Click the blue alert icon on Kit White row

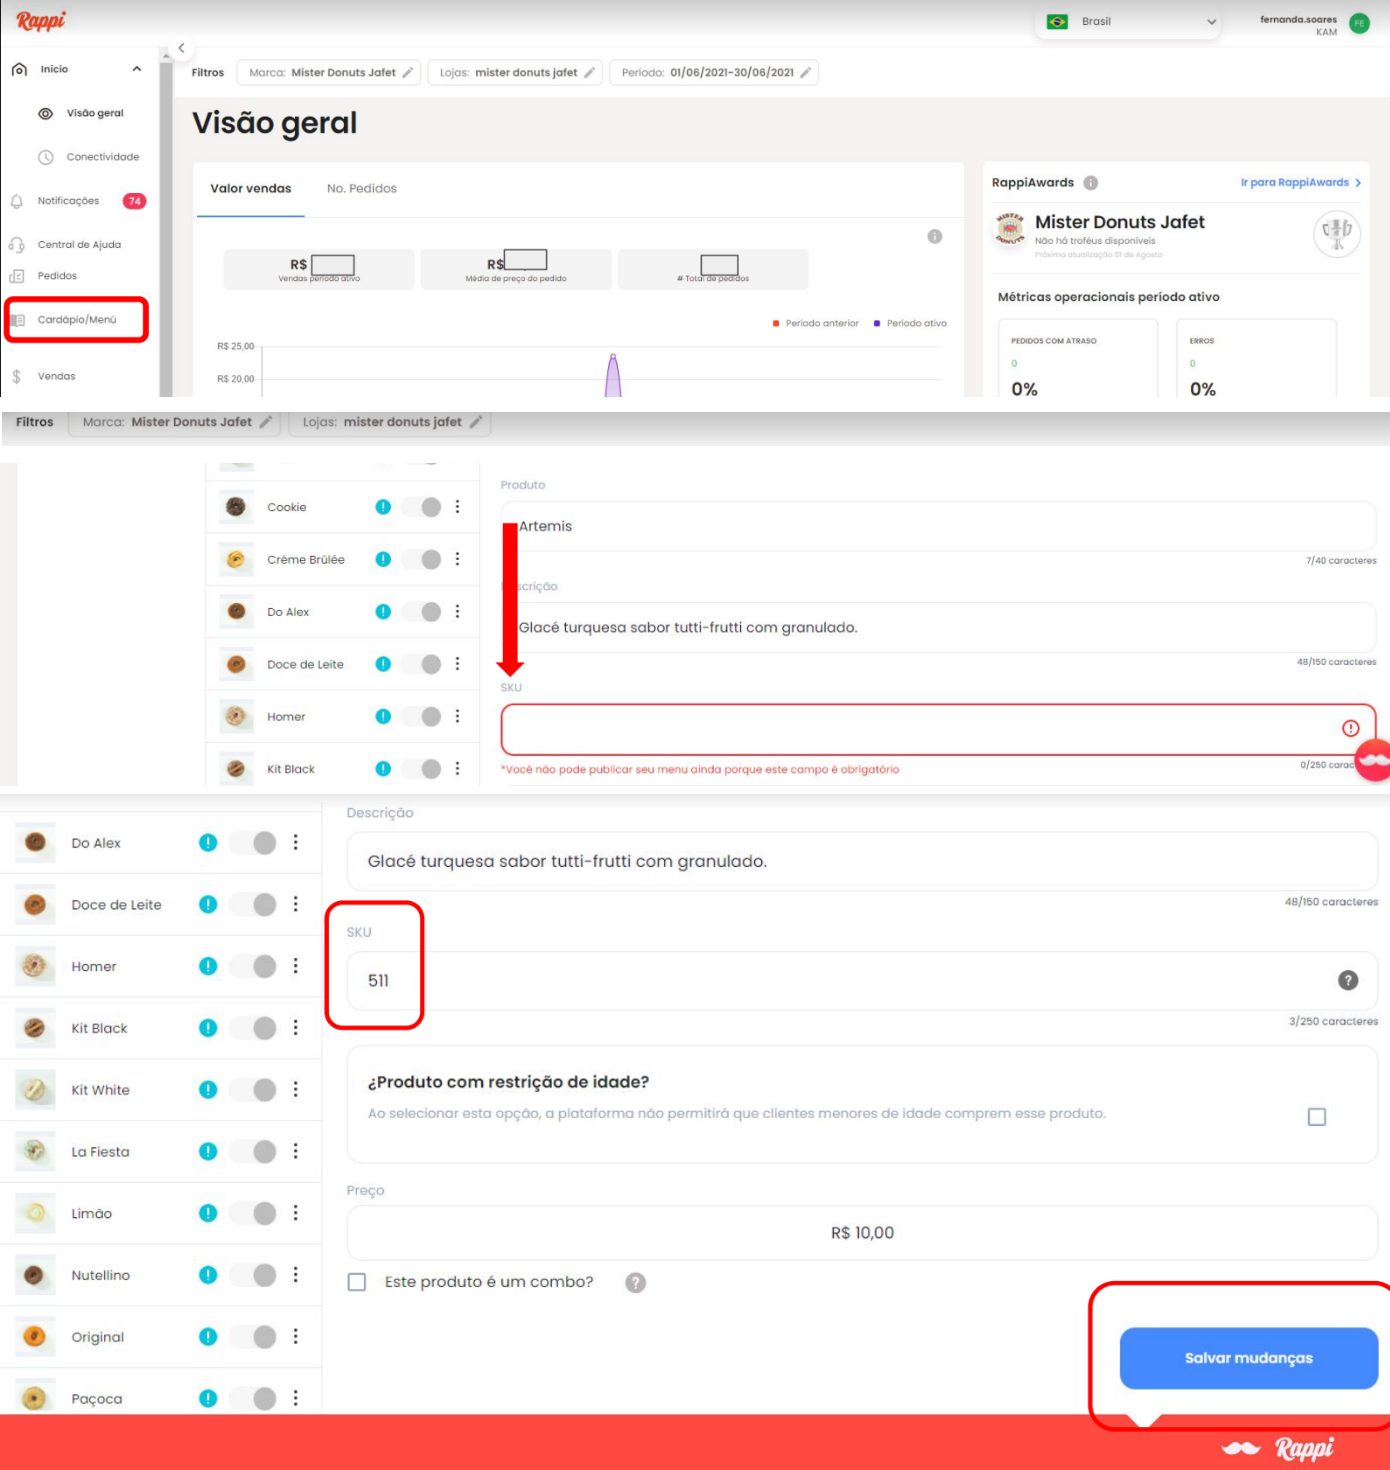coord(208,1090)
